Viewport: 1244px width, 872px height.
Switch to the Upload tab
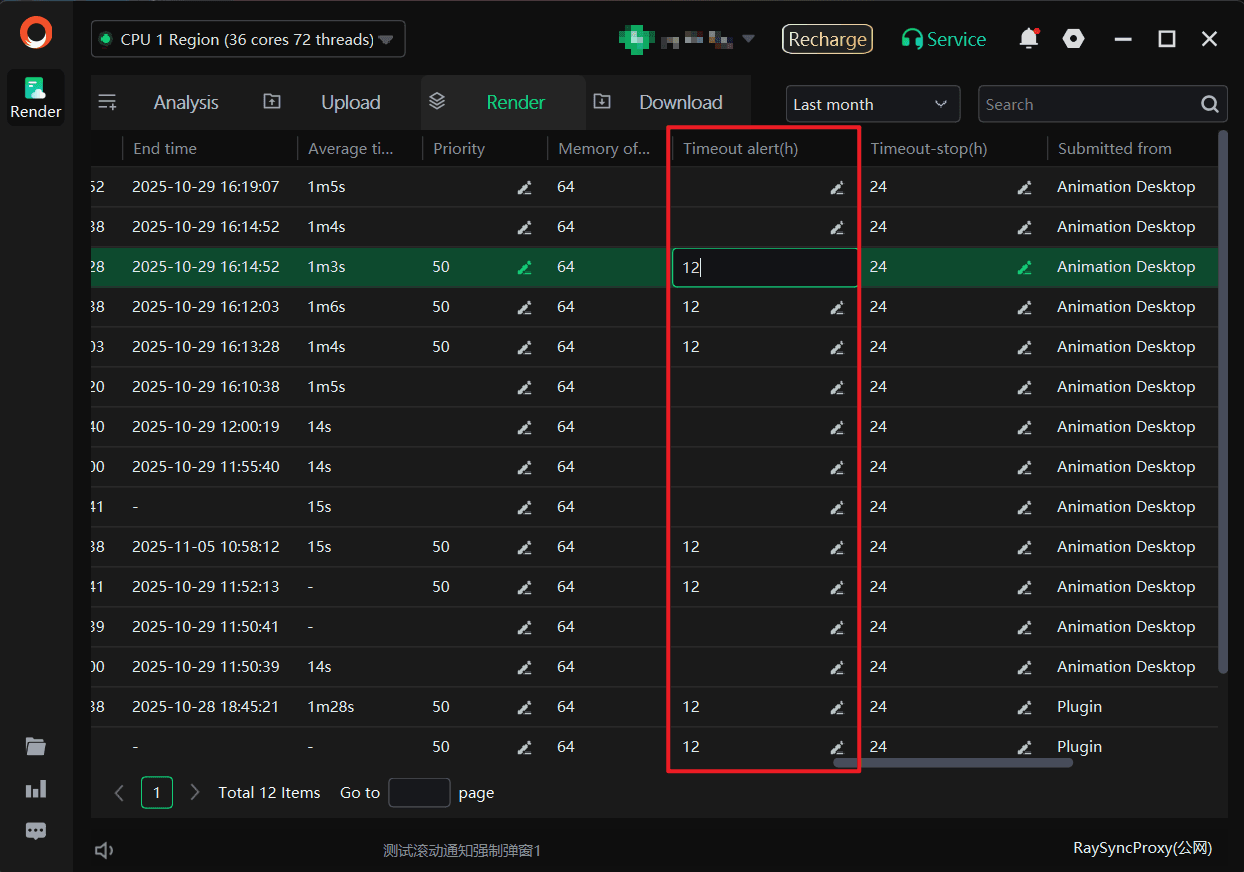click(350, 103)
